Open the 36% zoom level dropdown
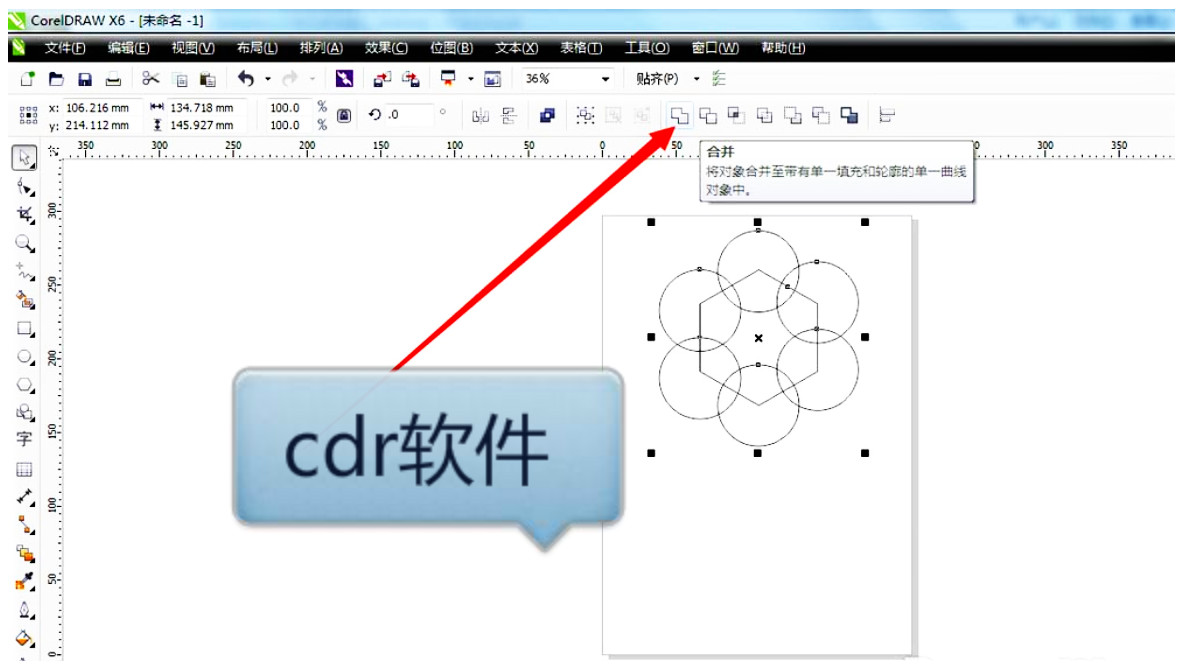 tap(606, 79)
